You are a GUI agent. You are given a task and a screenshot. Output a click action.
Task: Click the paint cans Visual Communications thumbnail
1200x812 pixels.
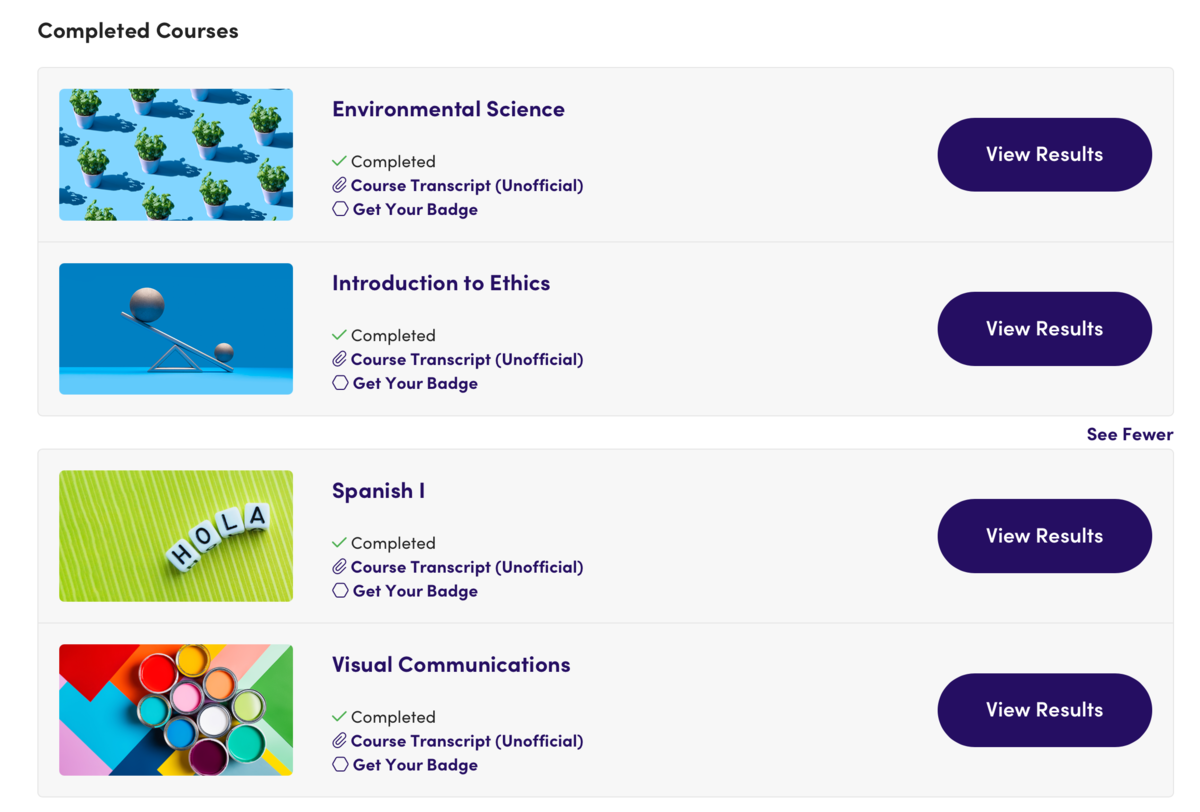point(176,710)
